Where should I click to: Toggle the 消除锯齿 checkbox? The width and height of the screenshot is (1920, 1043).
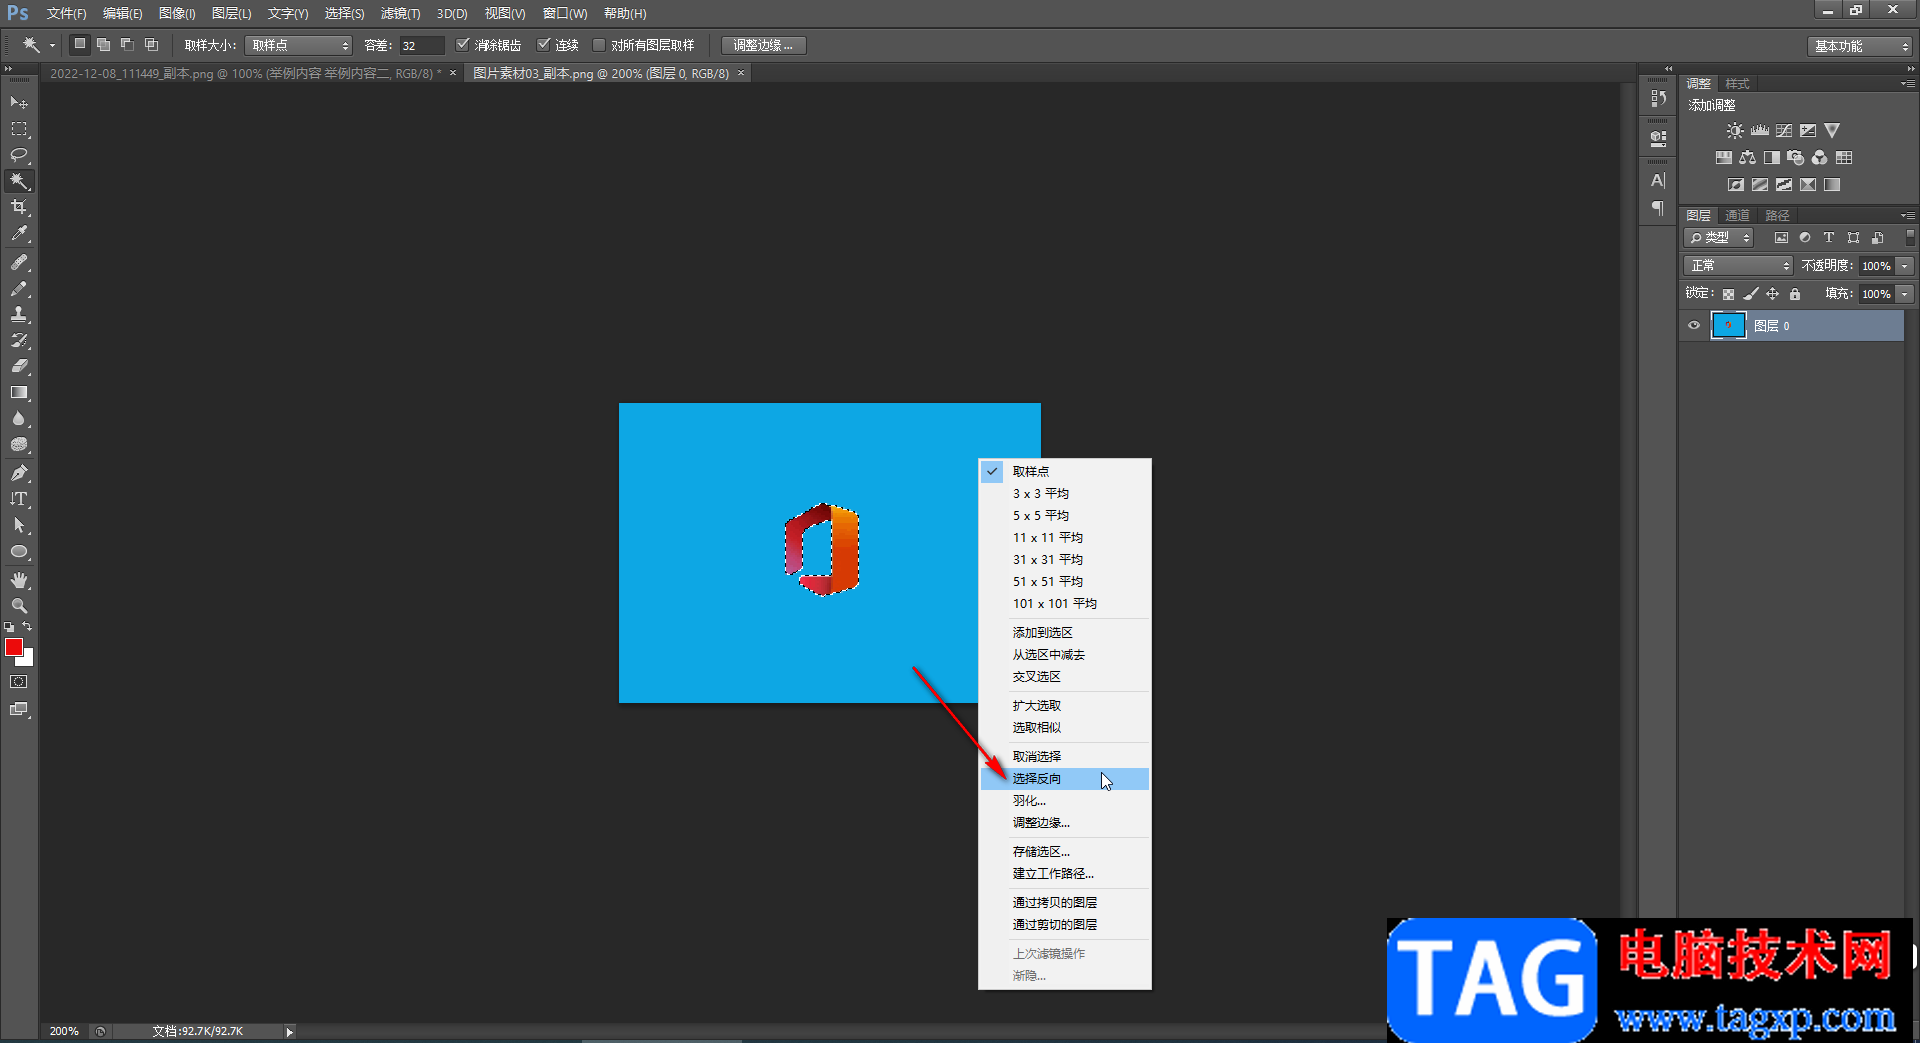coord(462,44)
